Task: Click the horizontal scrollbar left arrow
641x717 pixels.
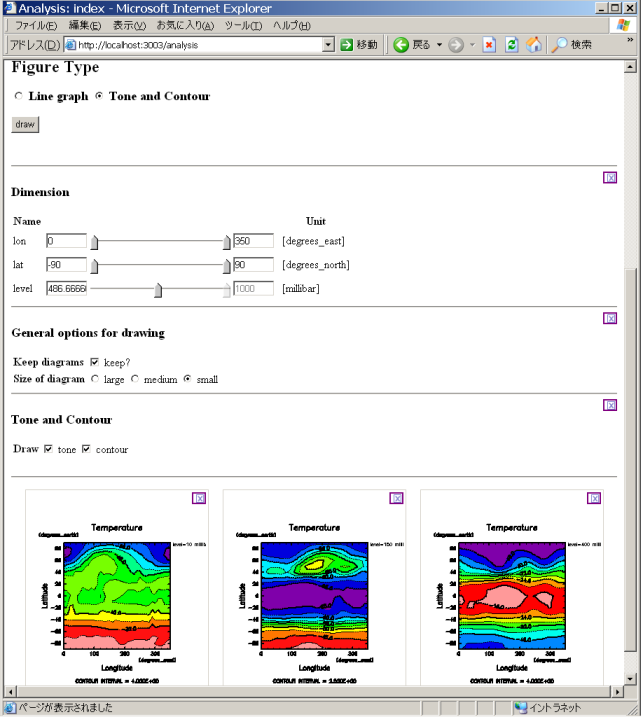Action: pos(10,691)
